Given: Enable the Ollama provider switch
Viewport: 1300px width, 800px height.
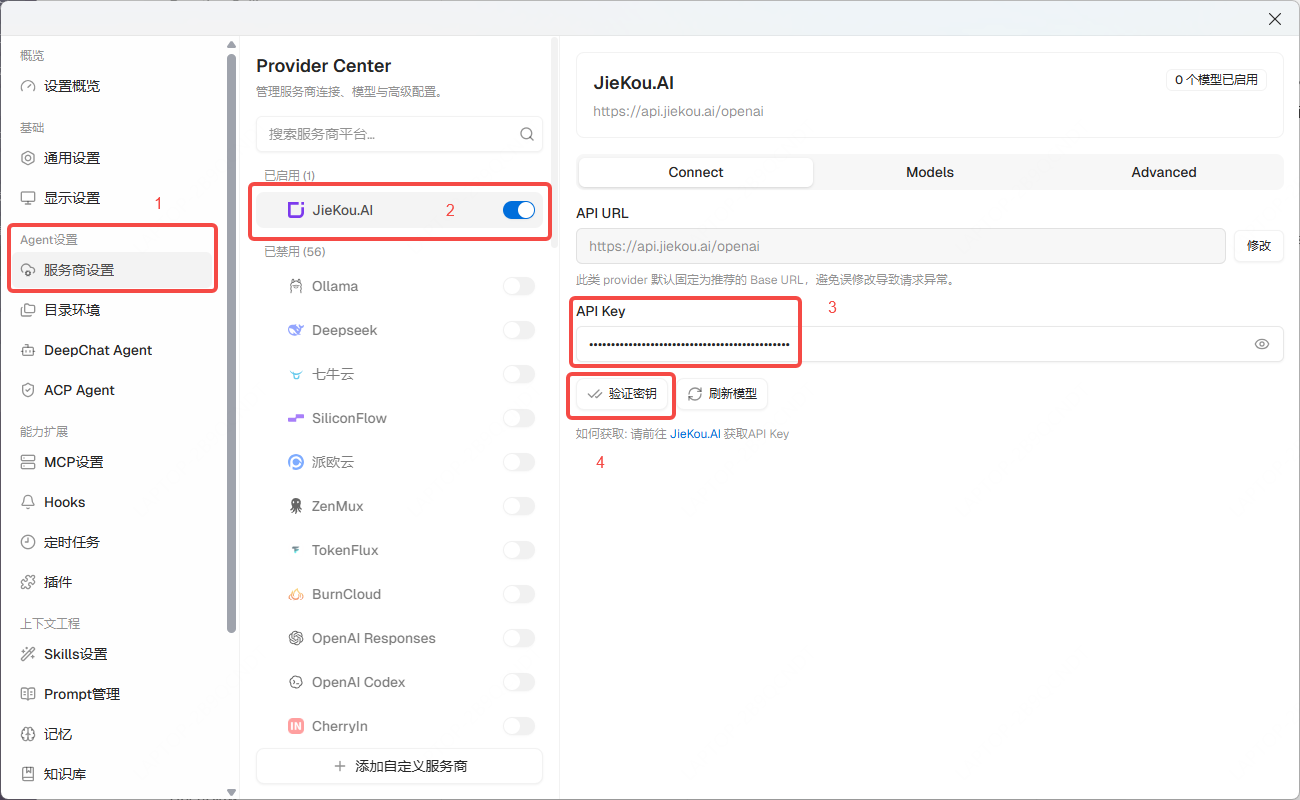Looking at the screenshot, I should tap(519, 286).
